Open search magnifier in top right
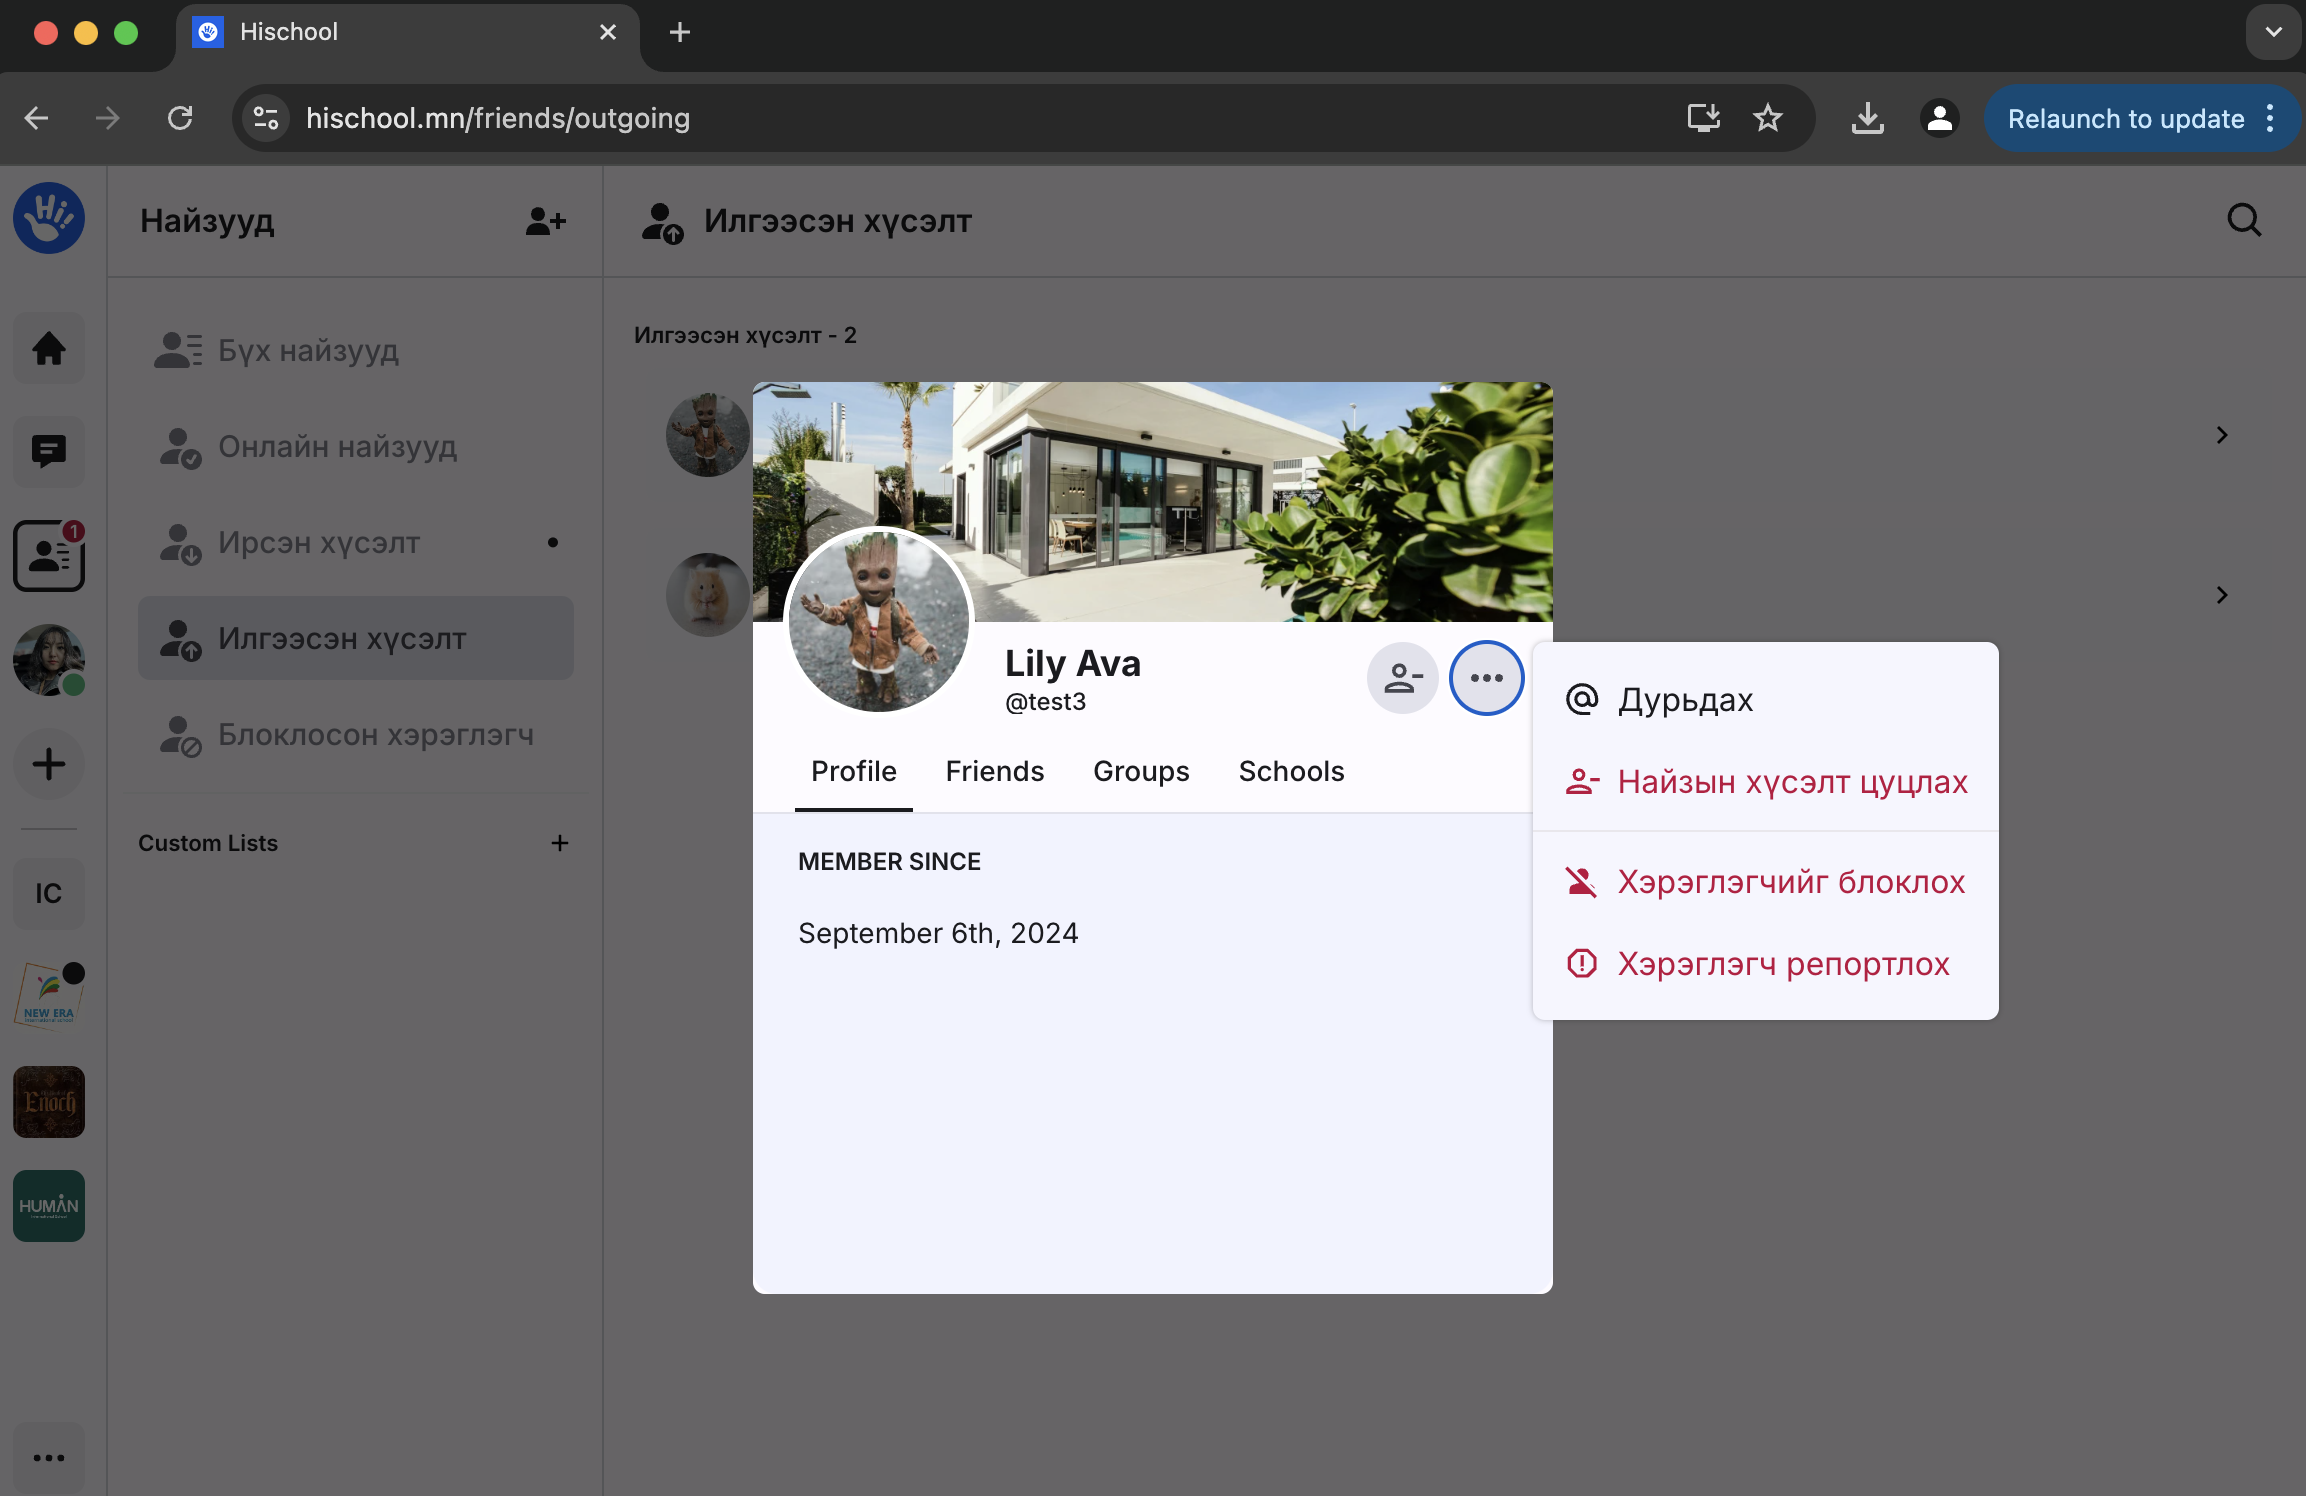 pyautogui.click(x=2244, y=220)
